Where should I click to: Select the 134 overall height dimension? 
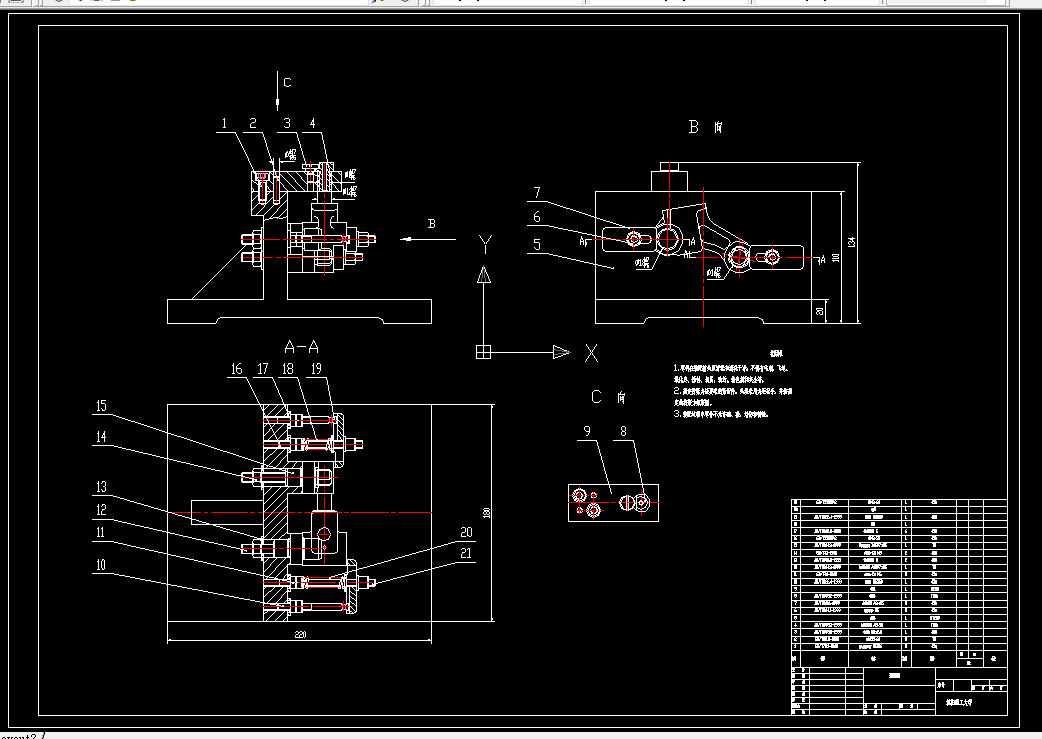click(x=853, y=242)
